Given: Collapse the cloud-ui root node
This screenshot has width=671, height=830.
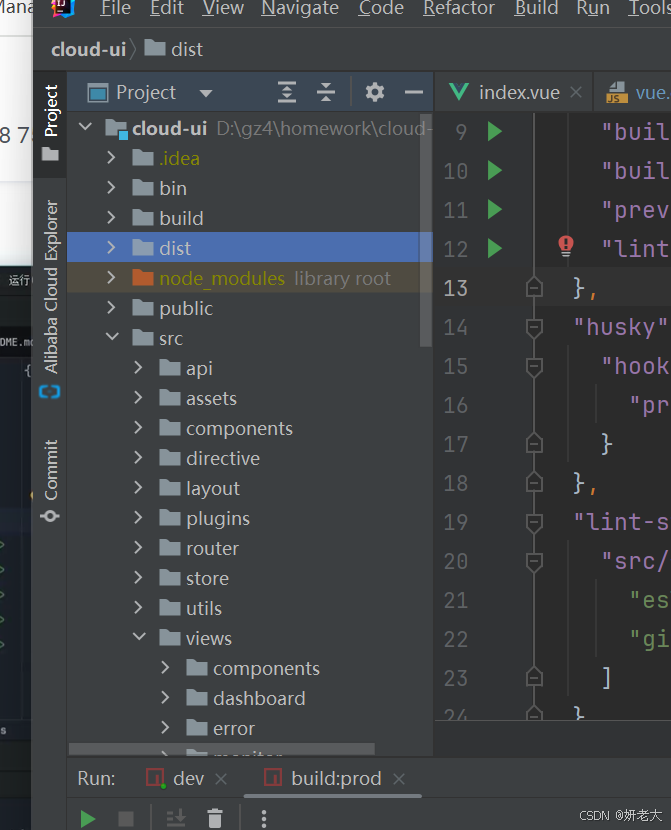Looking at the screenshot, I should coord(85,127).
